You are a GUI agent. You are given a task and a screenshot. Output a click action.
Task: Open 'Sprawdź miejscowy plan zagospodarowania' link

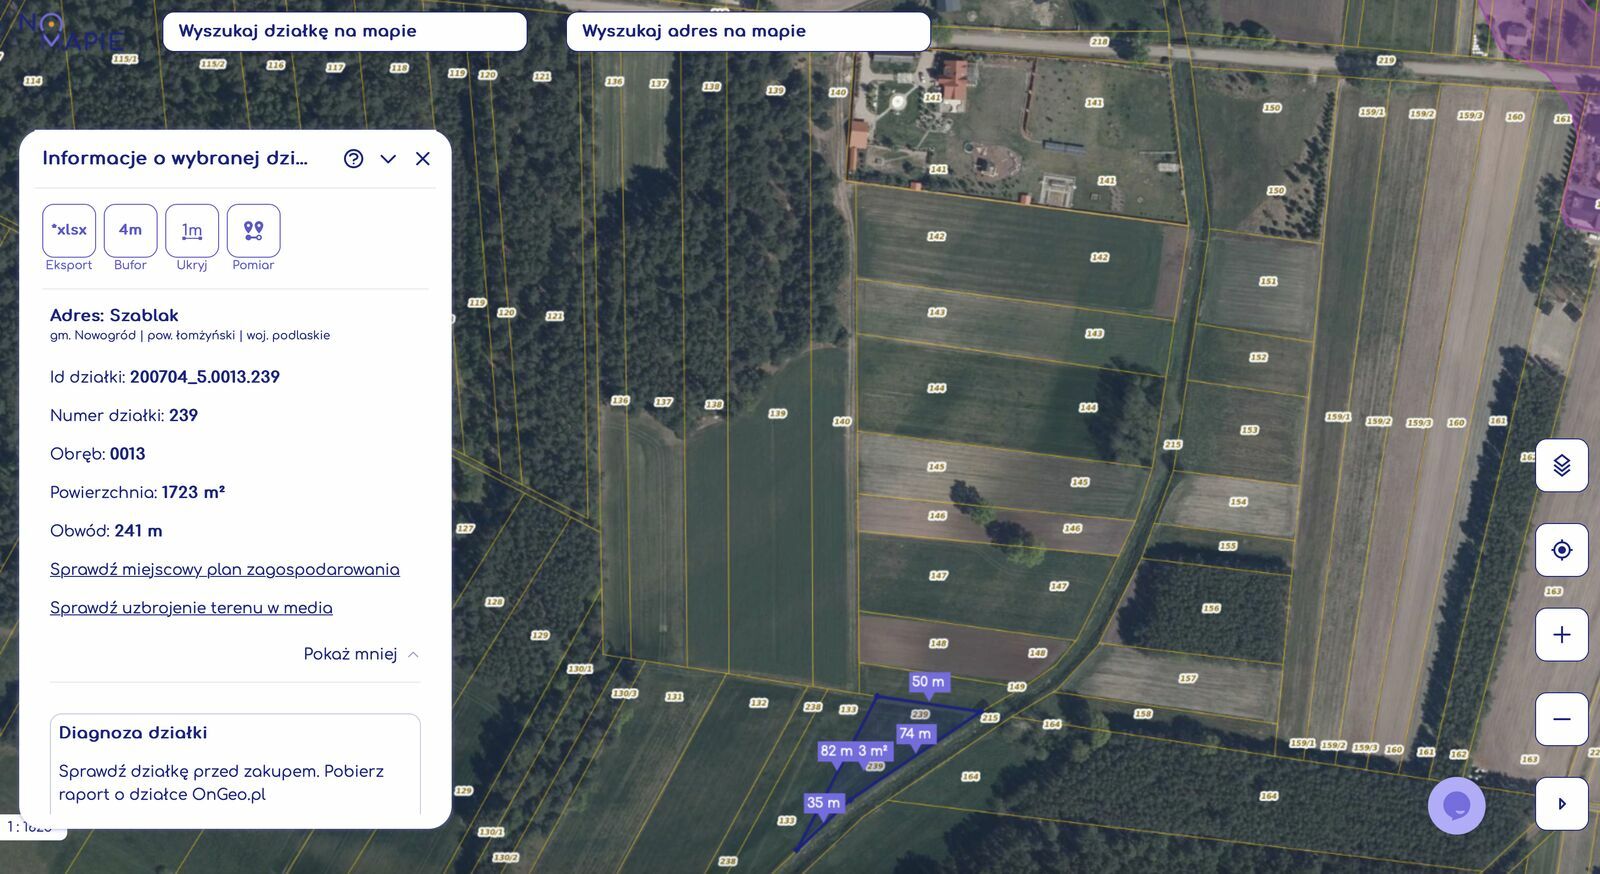click(x=225, y=570)
